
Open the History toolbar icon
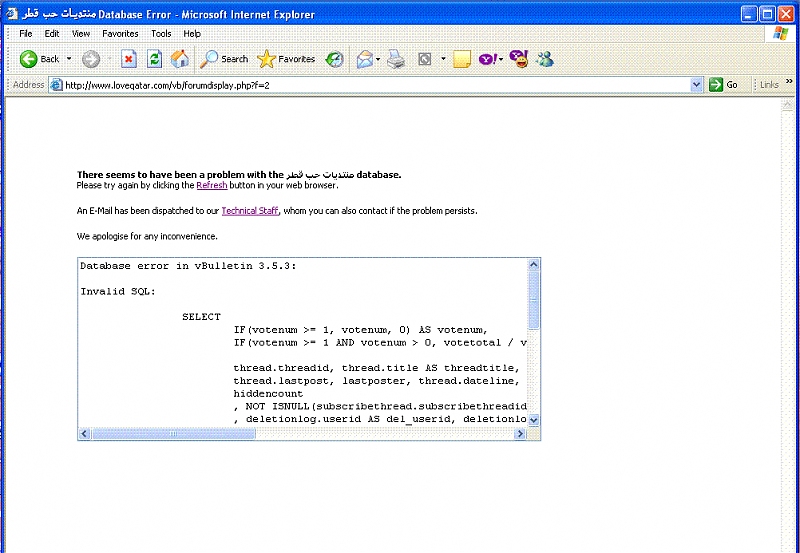click(335, 59)
